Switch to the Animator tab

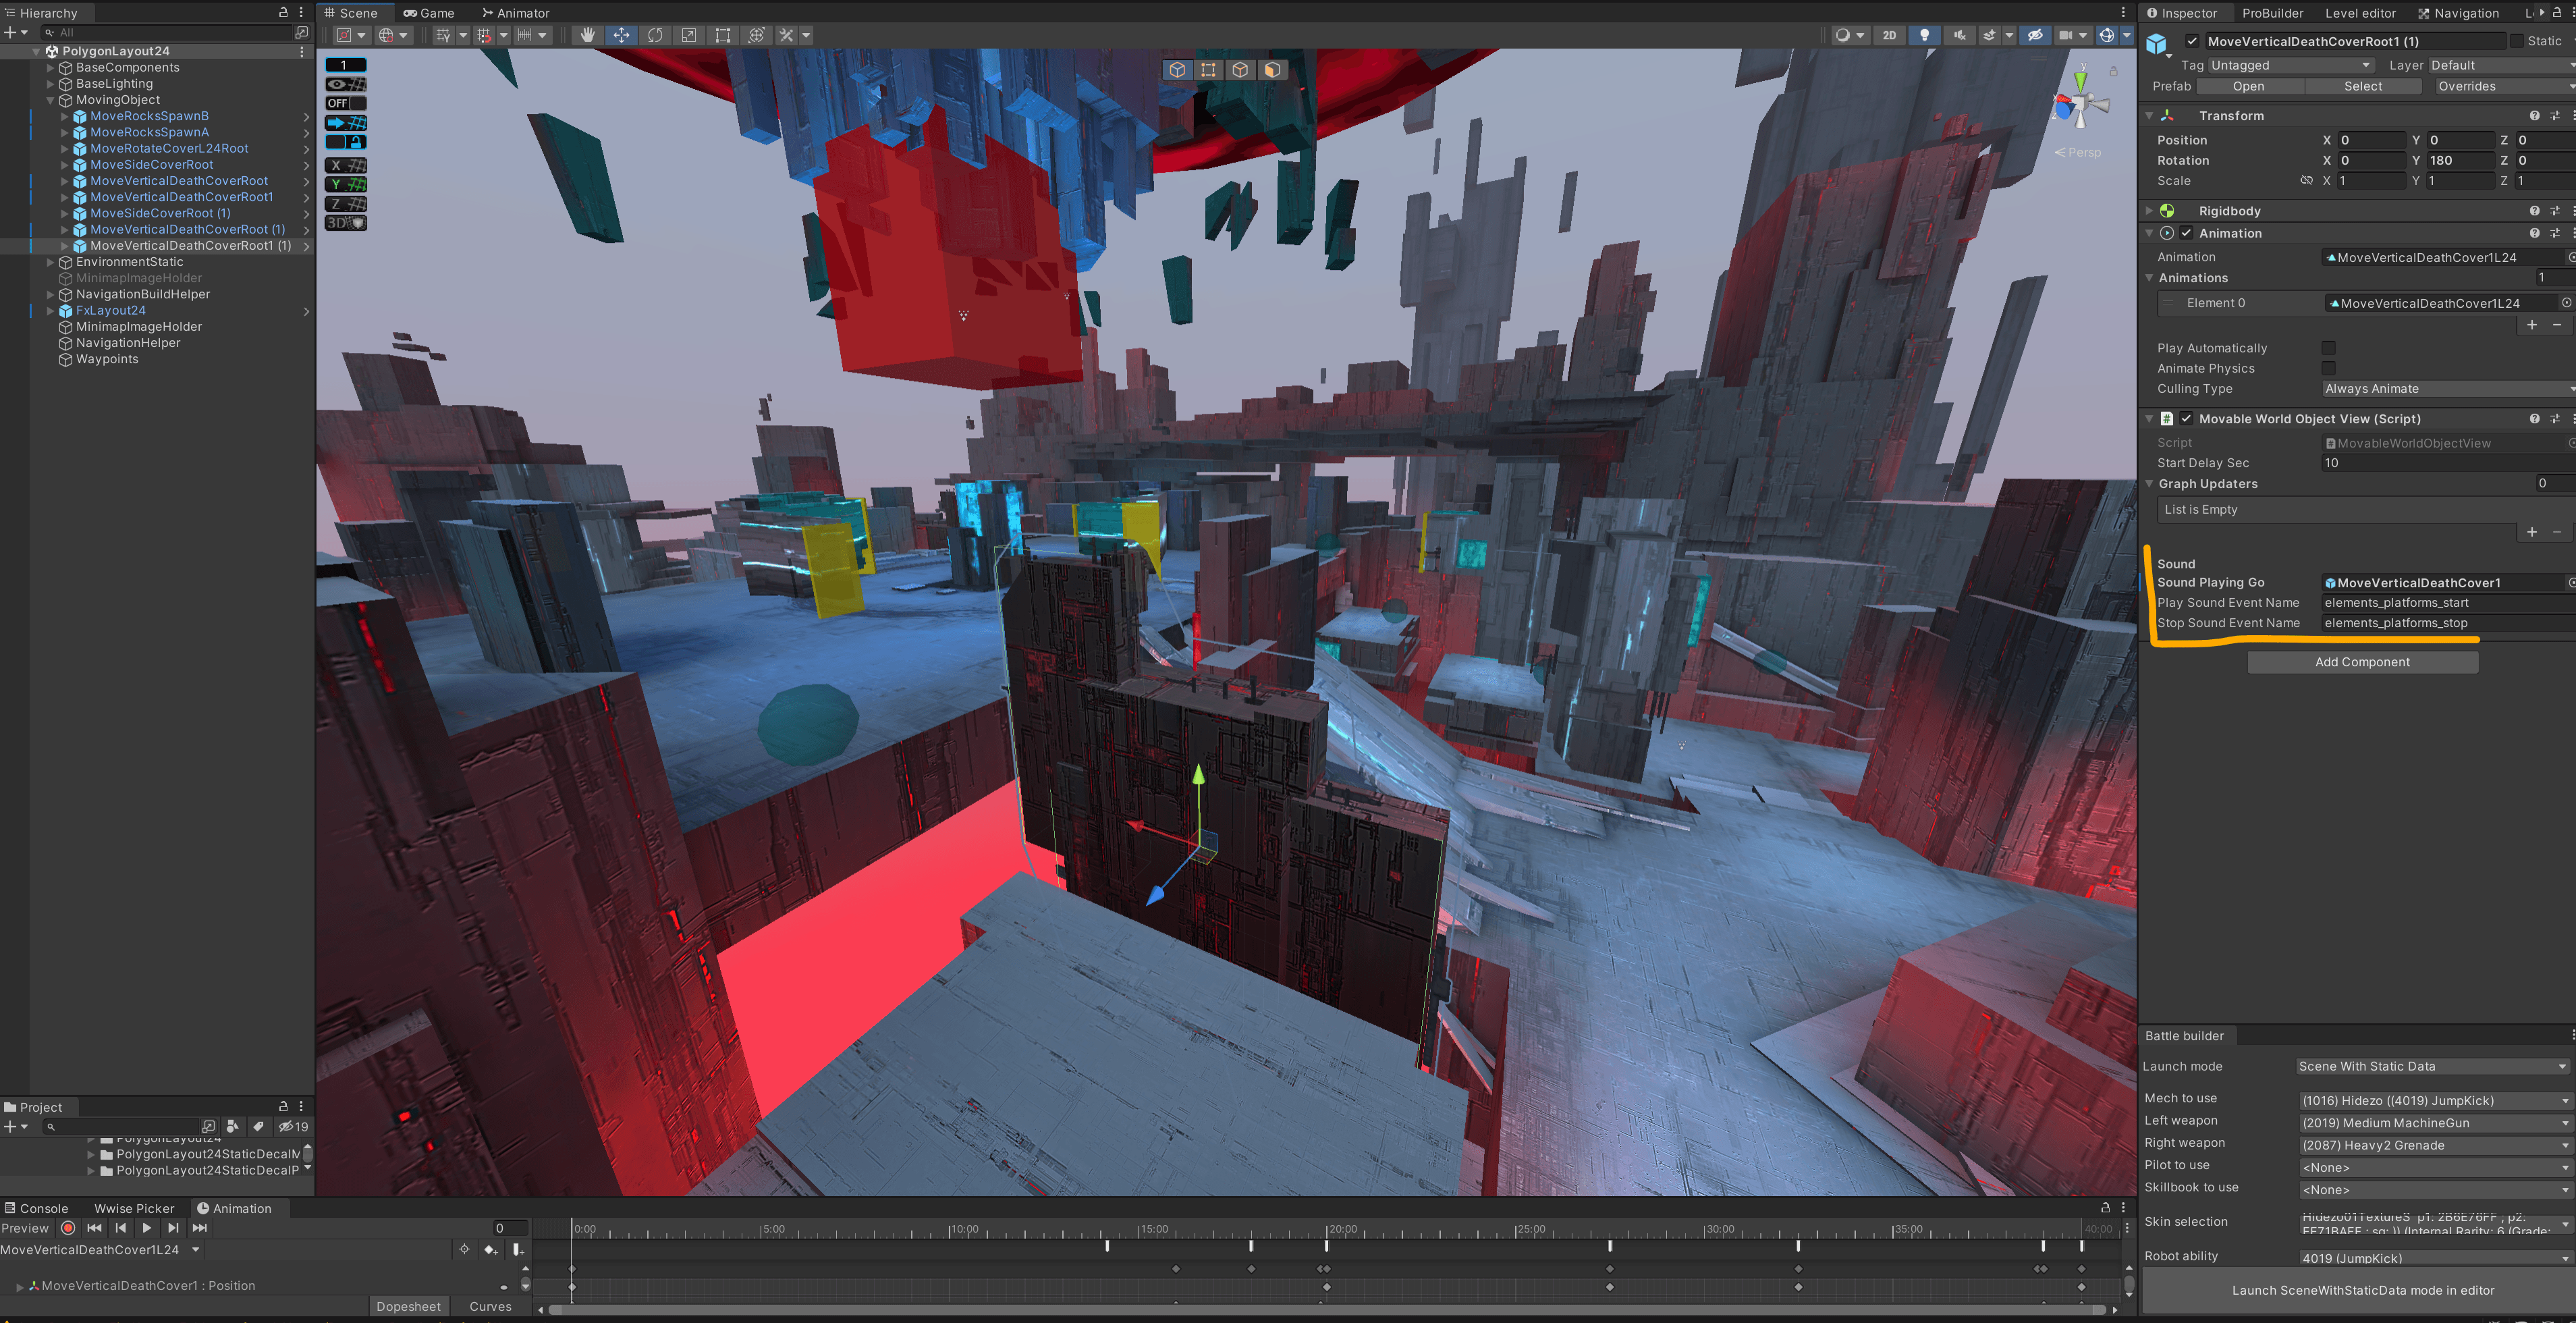(x=516, y=13)
